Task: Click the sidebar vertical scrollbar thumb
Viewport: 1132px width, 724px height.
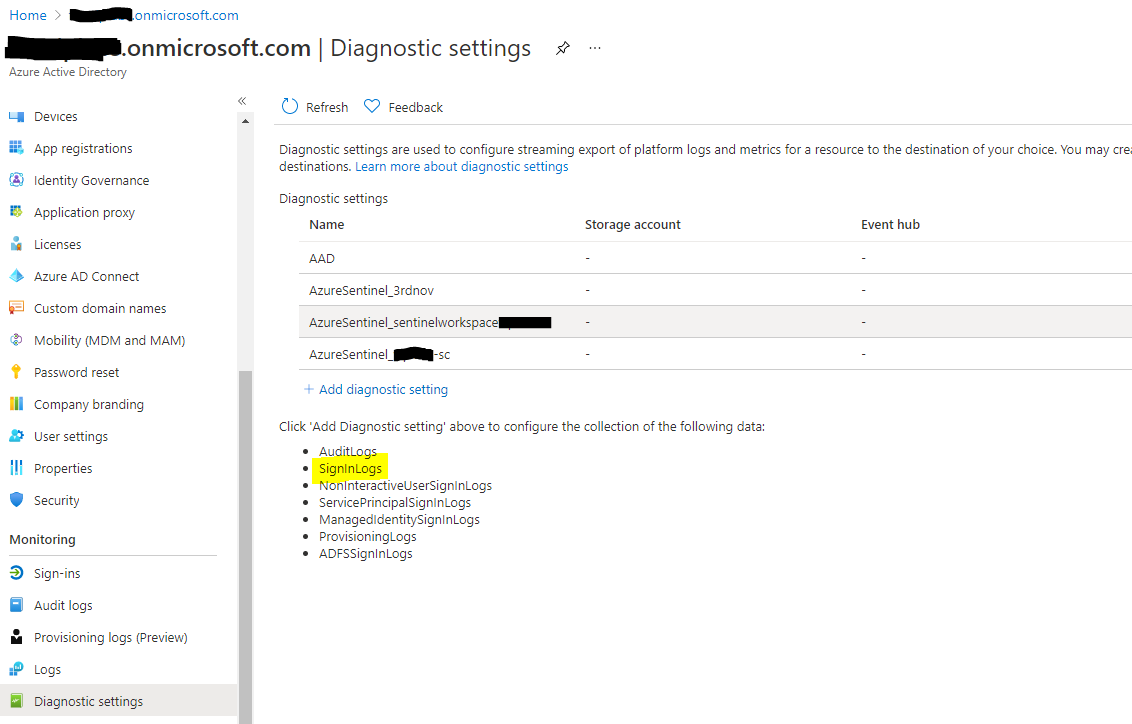Action: 245,546
